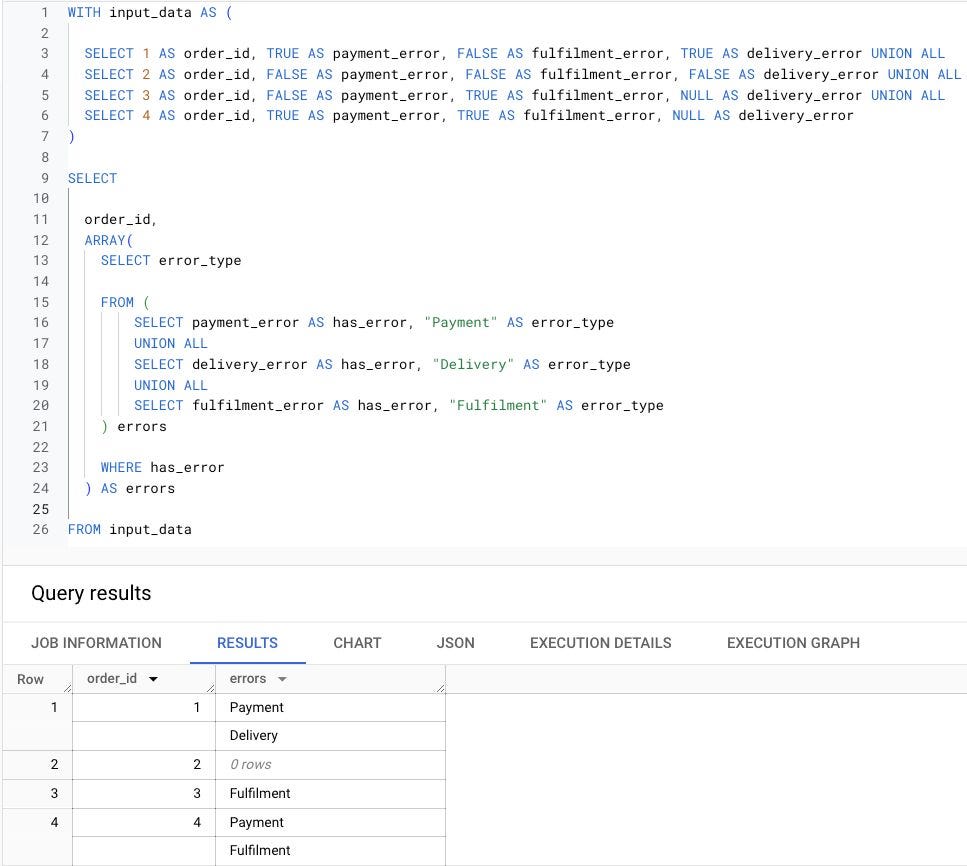Image resolution: width=967 pixels, height=866 pixels.
Task: Click the "Payment" string literal in code
Action: point(461,323)
